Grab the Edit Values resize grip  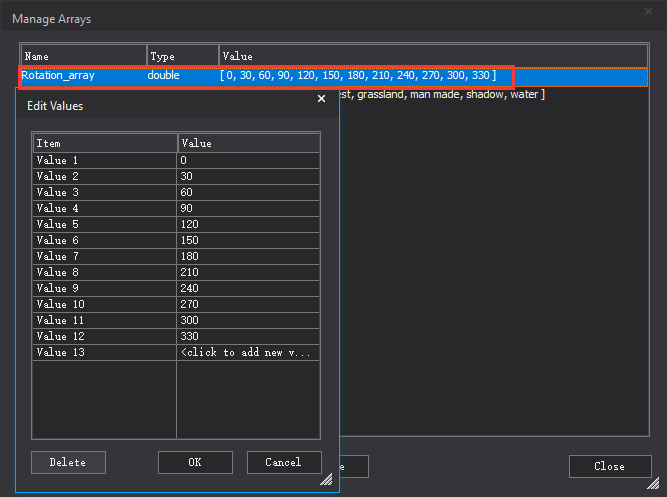coord(326,481)
